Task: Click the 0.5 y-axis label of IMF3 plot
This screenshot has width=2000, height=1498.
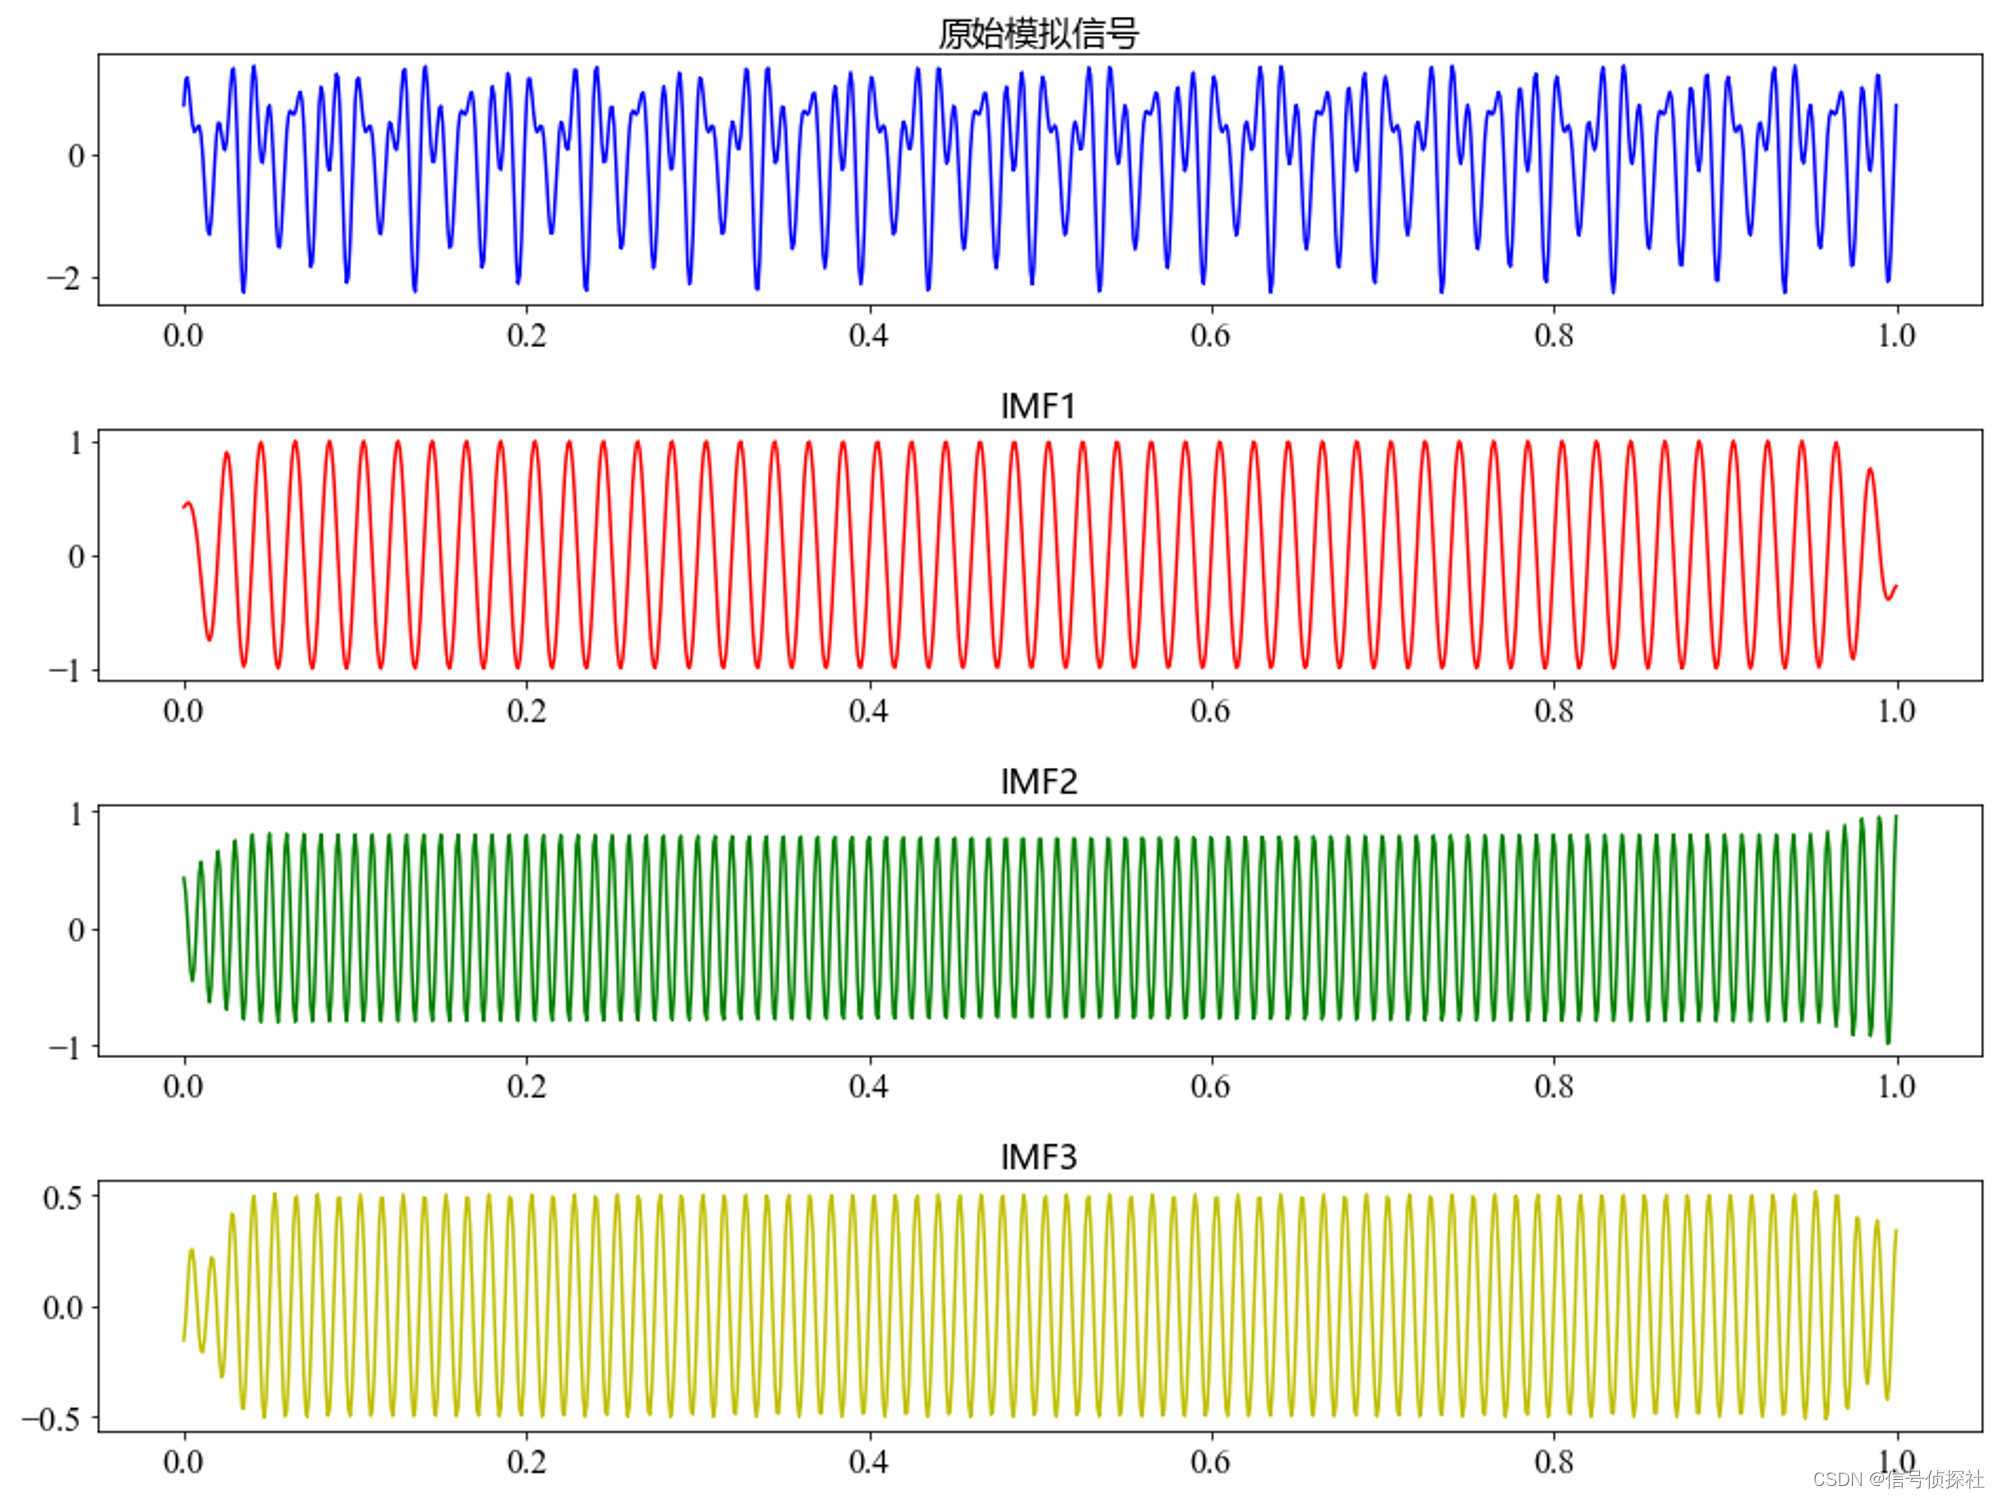Action: pyautogui.click(x=62, y=1197)
